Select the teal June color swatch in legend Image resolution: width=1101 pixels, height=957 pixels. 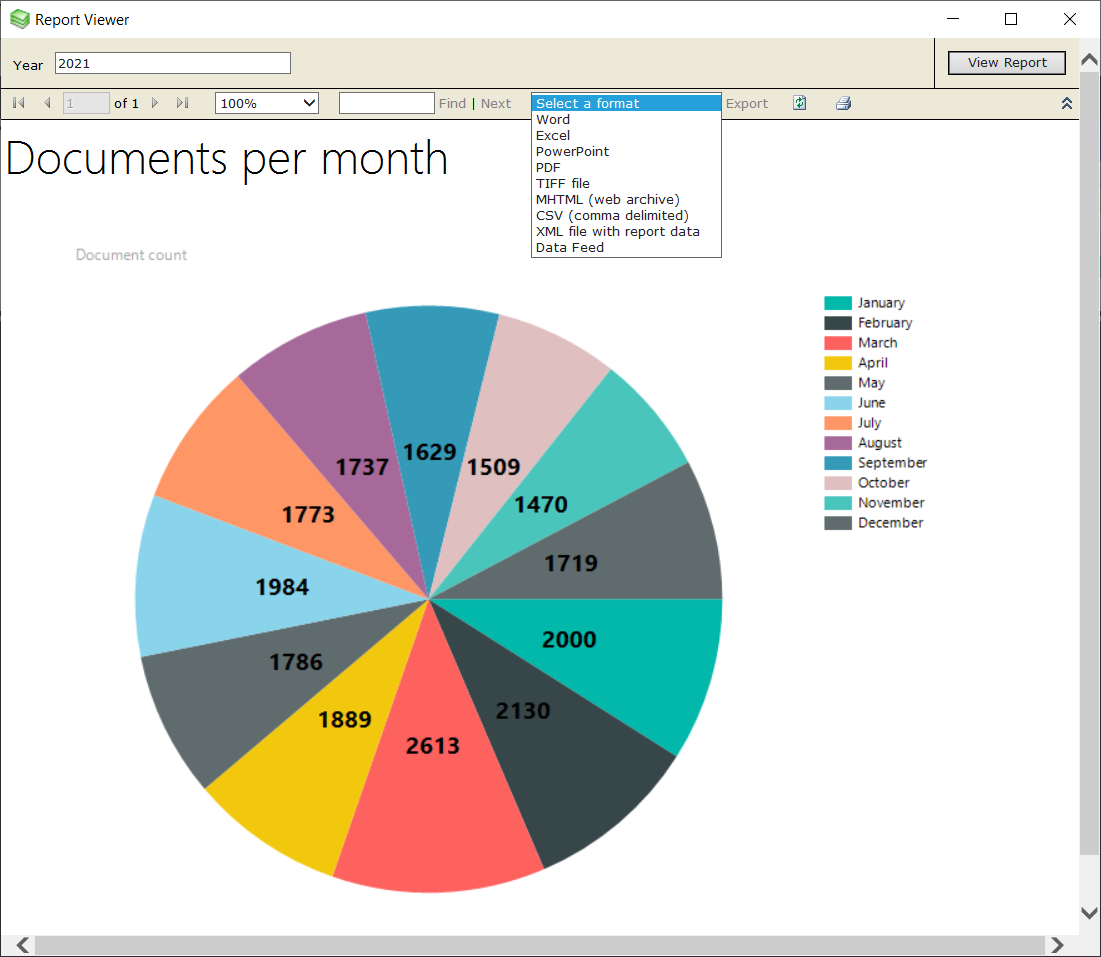pyautogui.click(x=840, y=402)
